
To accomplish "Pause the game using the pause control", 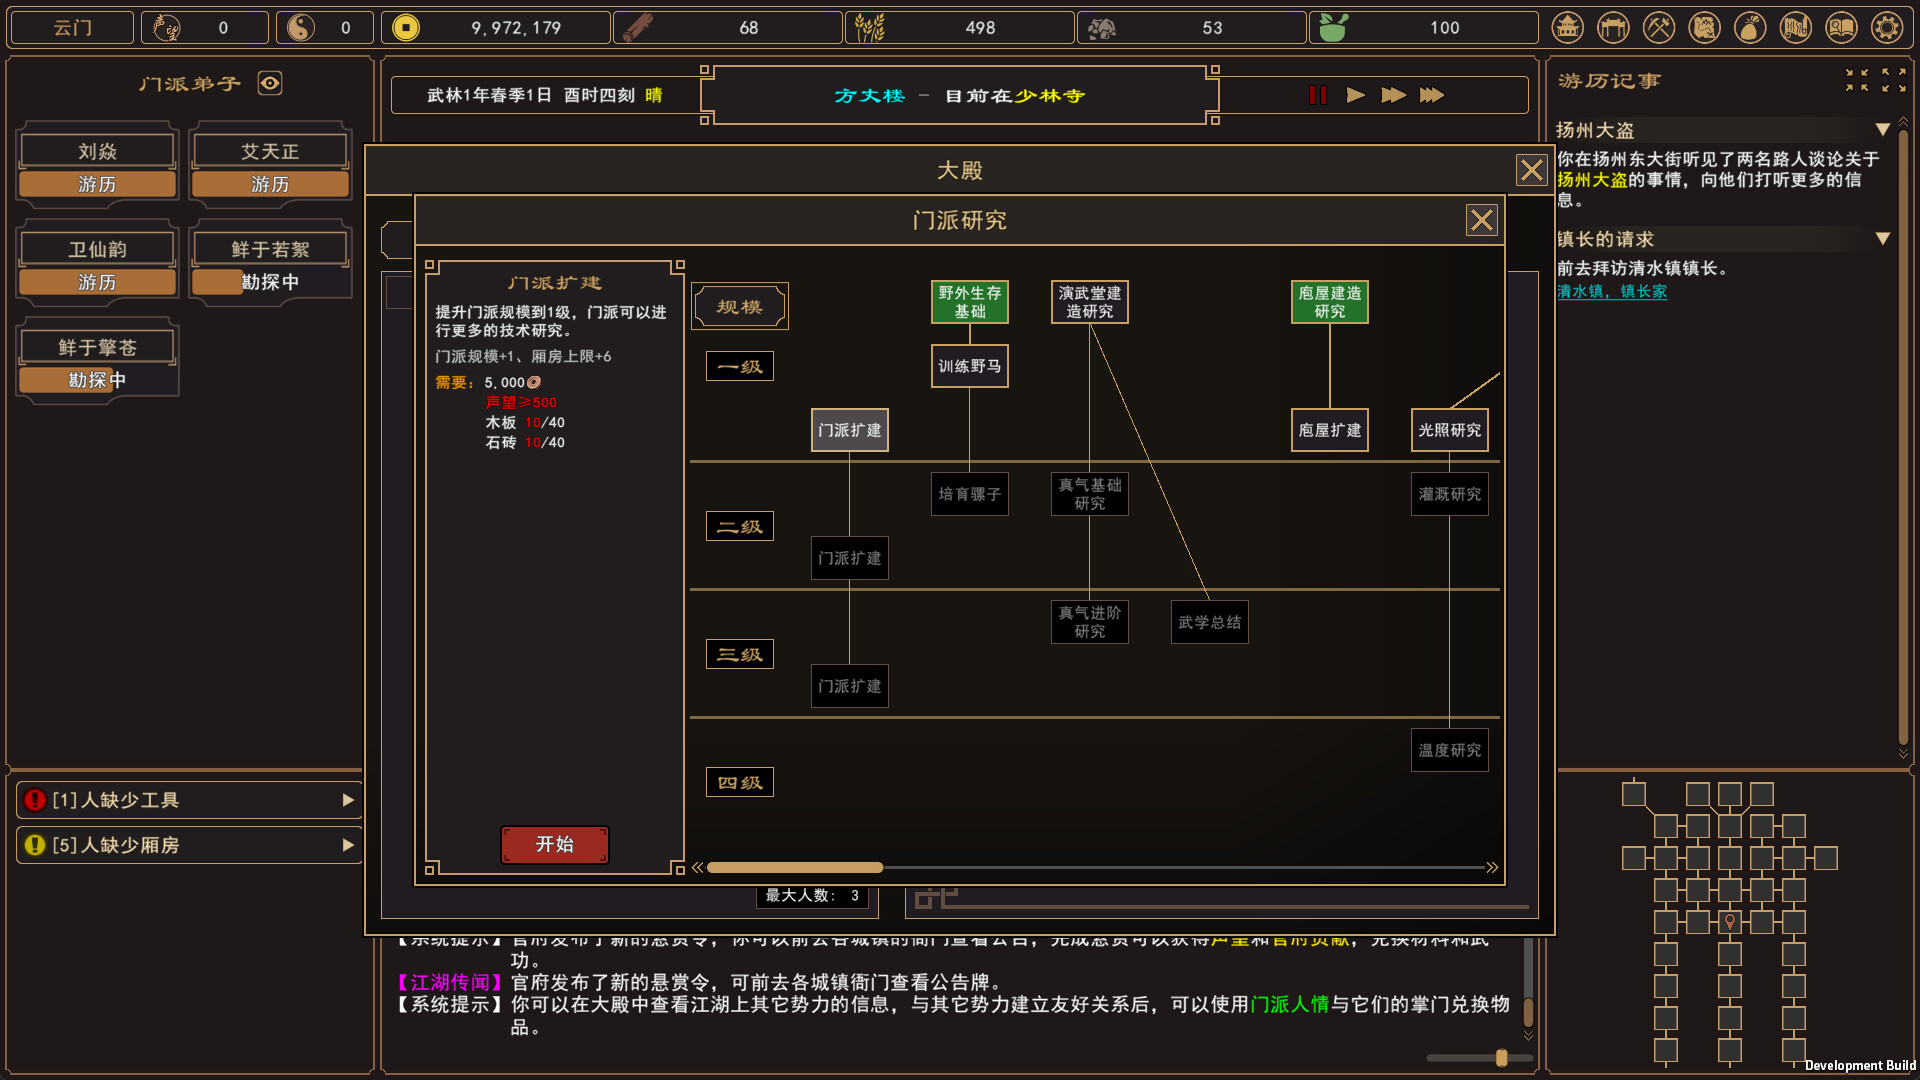I will 1317,95.
